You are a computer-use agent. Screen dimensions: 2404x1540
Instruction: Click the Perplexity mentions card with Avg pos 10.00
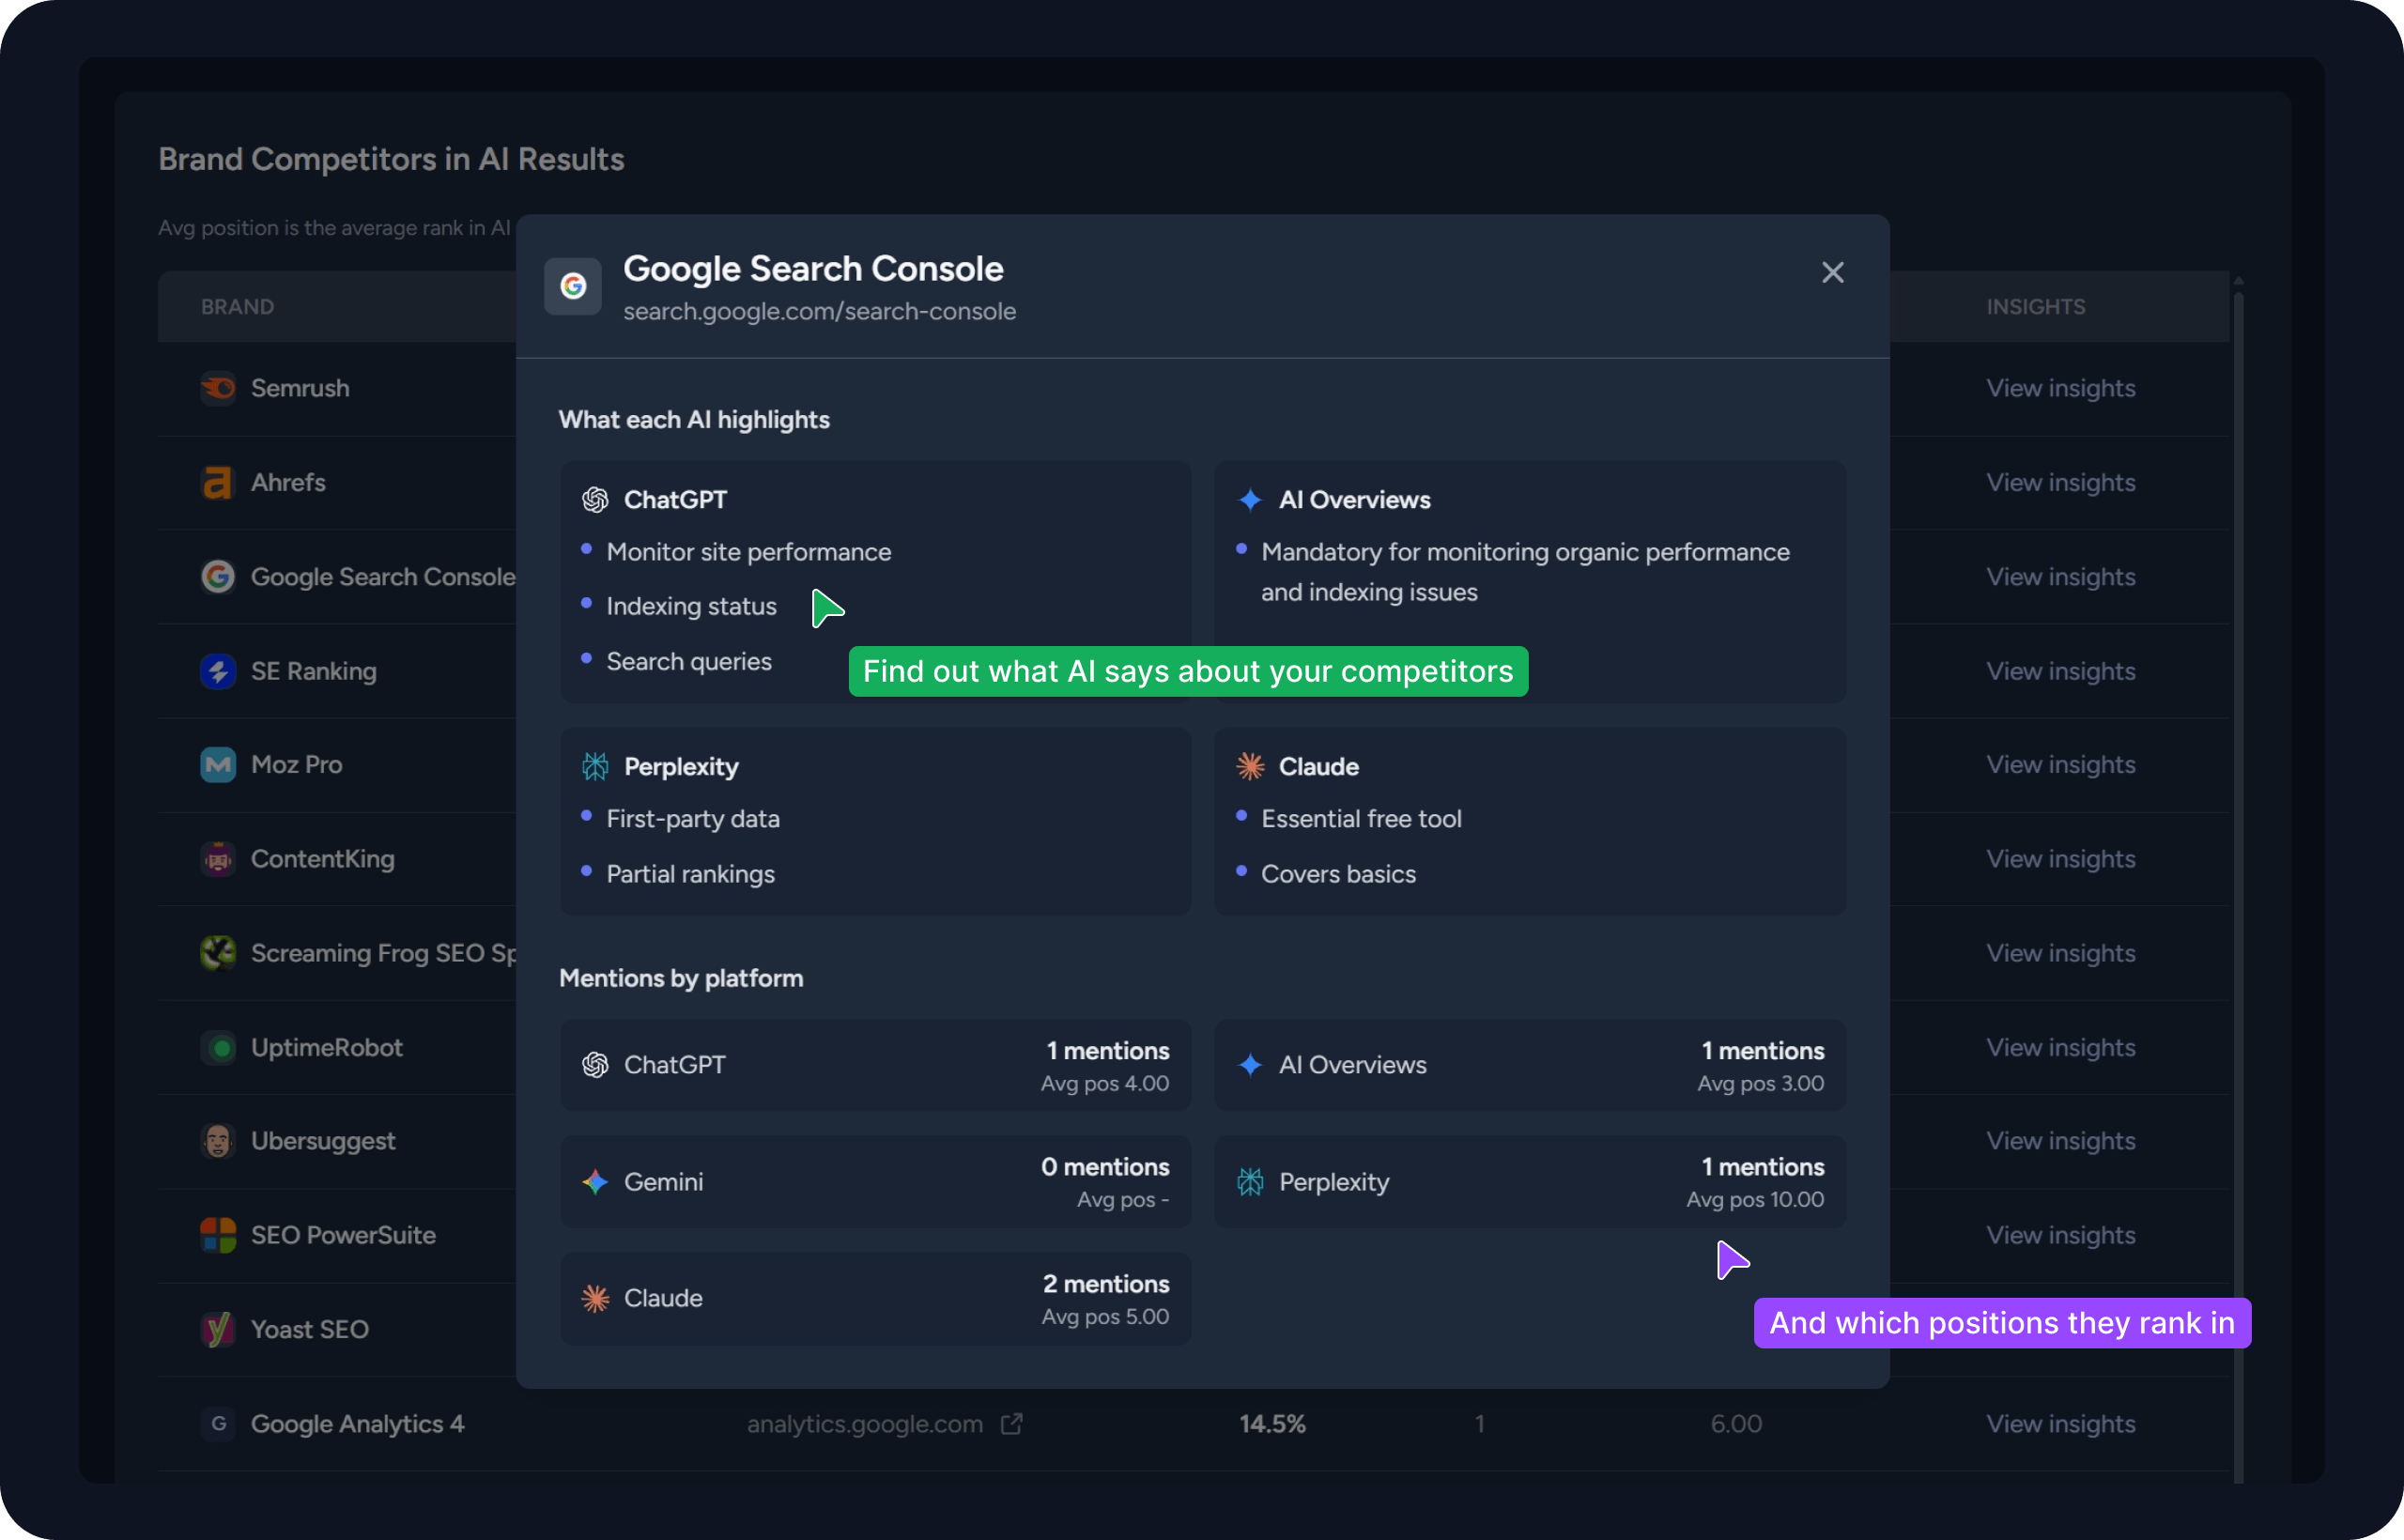pos(1530,1181)
